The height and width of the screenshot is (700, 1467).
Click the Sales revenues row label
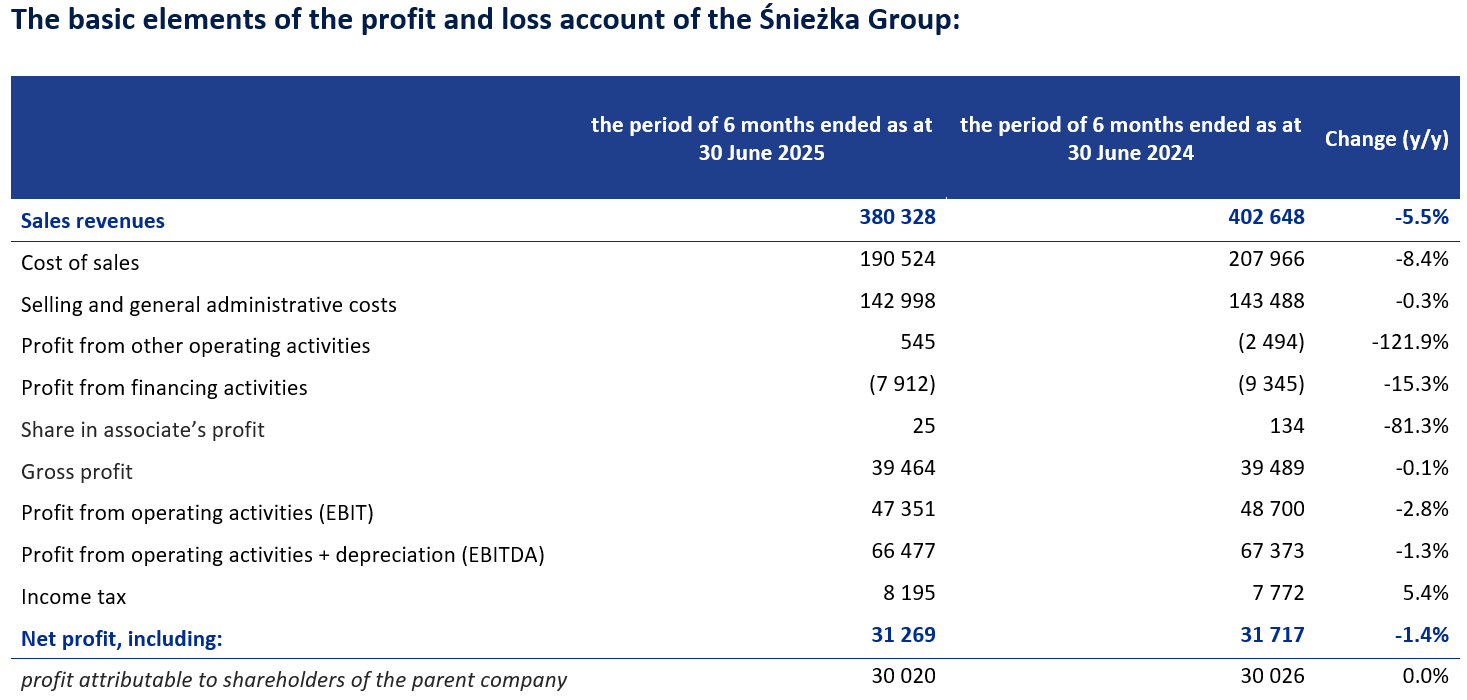coord(93,221)
